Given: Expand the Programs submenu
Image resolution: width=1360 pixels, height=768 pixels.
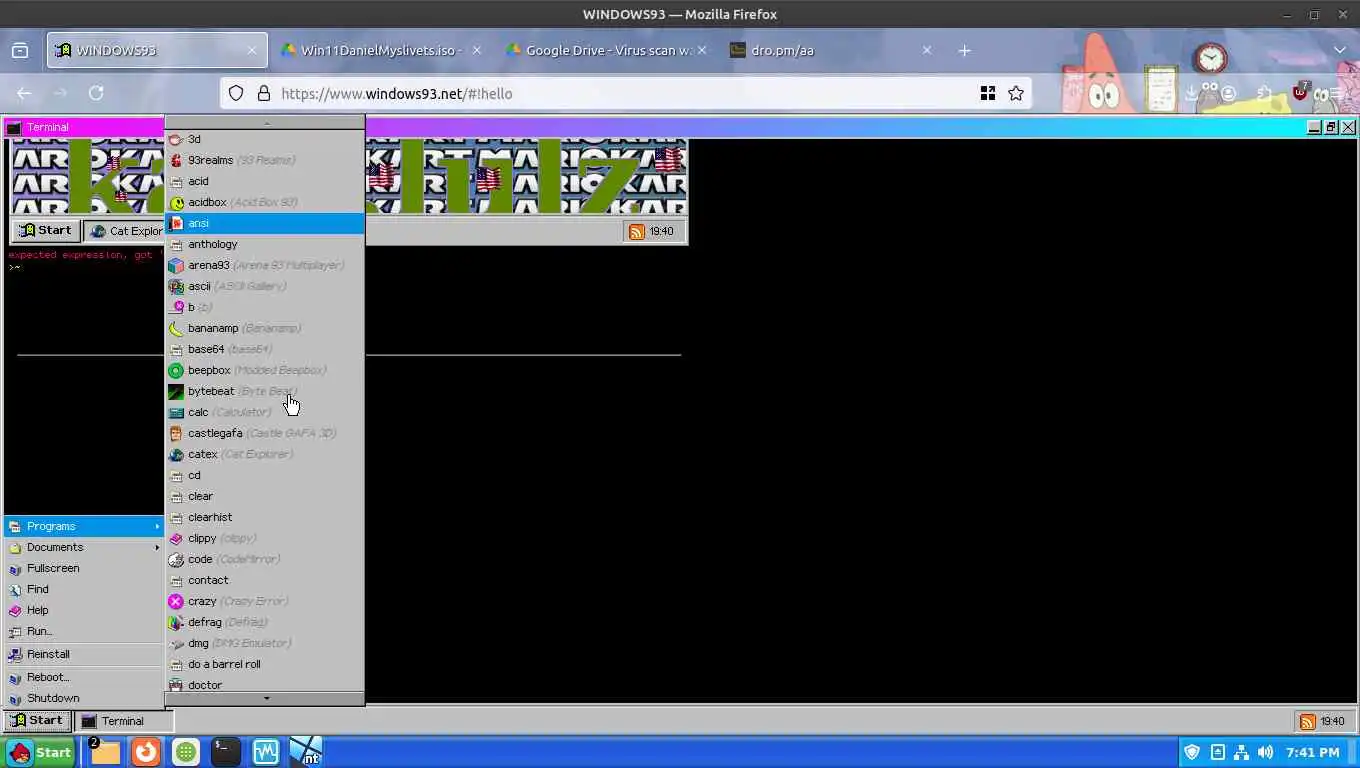Looking at the screenshot, I should [84, 526].
